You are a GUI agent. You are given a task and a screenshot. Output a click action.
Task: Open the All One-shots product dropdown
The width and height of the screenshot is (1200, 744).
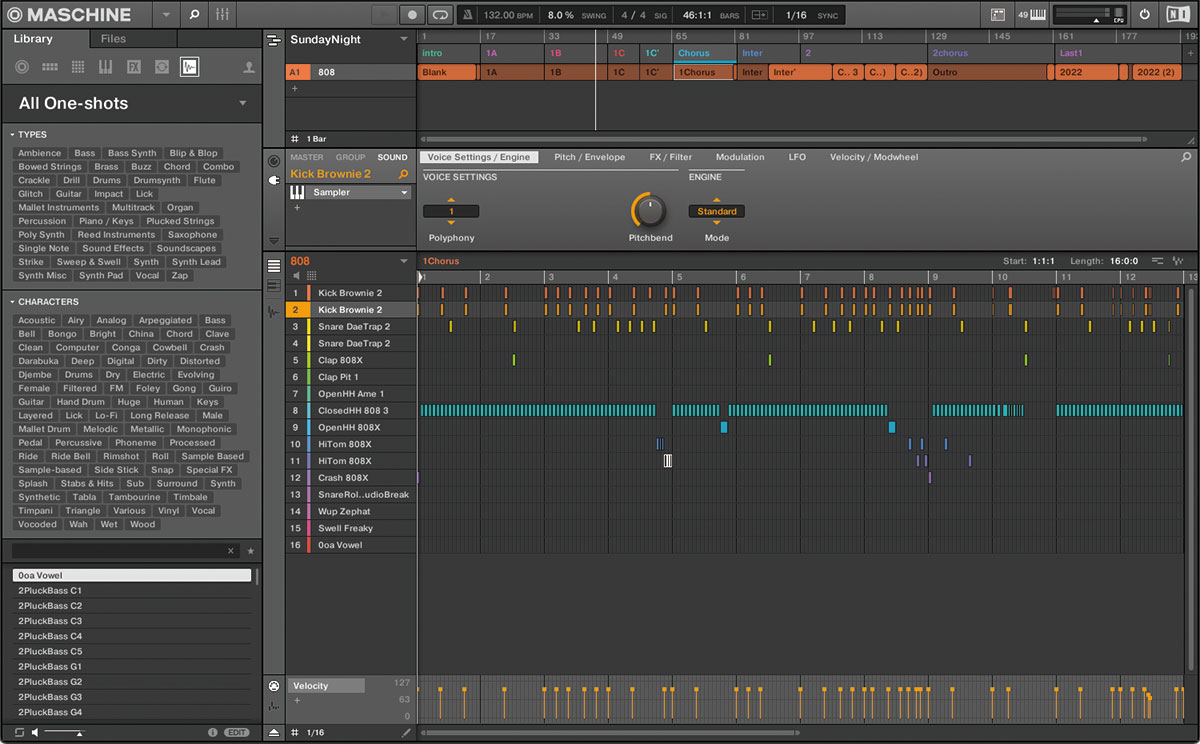[x=242, y=103]
